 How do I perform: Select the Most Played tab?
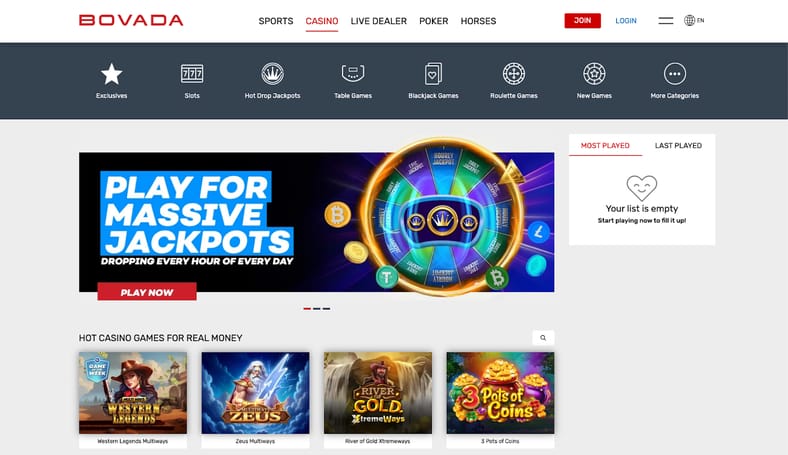(x=605, y=145)
